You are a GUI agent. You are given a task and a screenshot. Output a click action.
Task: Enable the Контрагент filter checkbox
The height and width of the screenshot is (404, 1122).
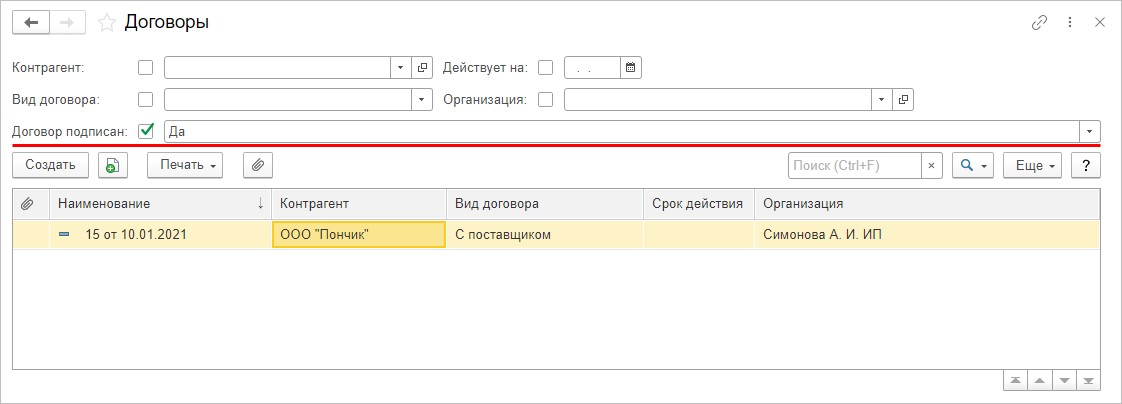[x=146, y=67]
